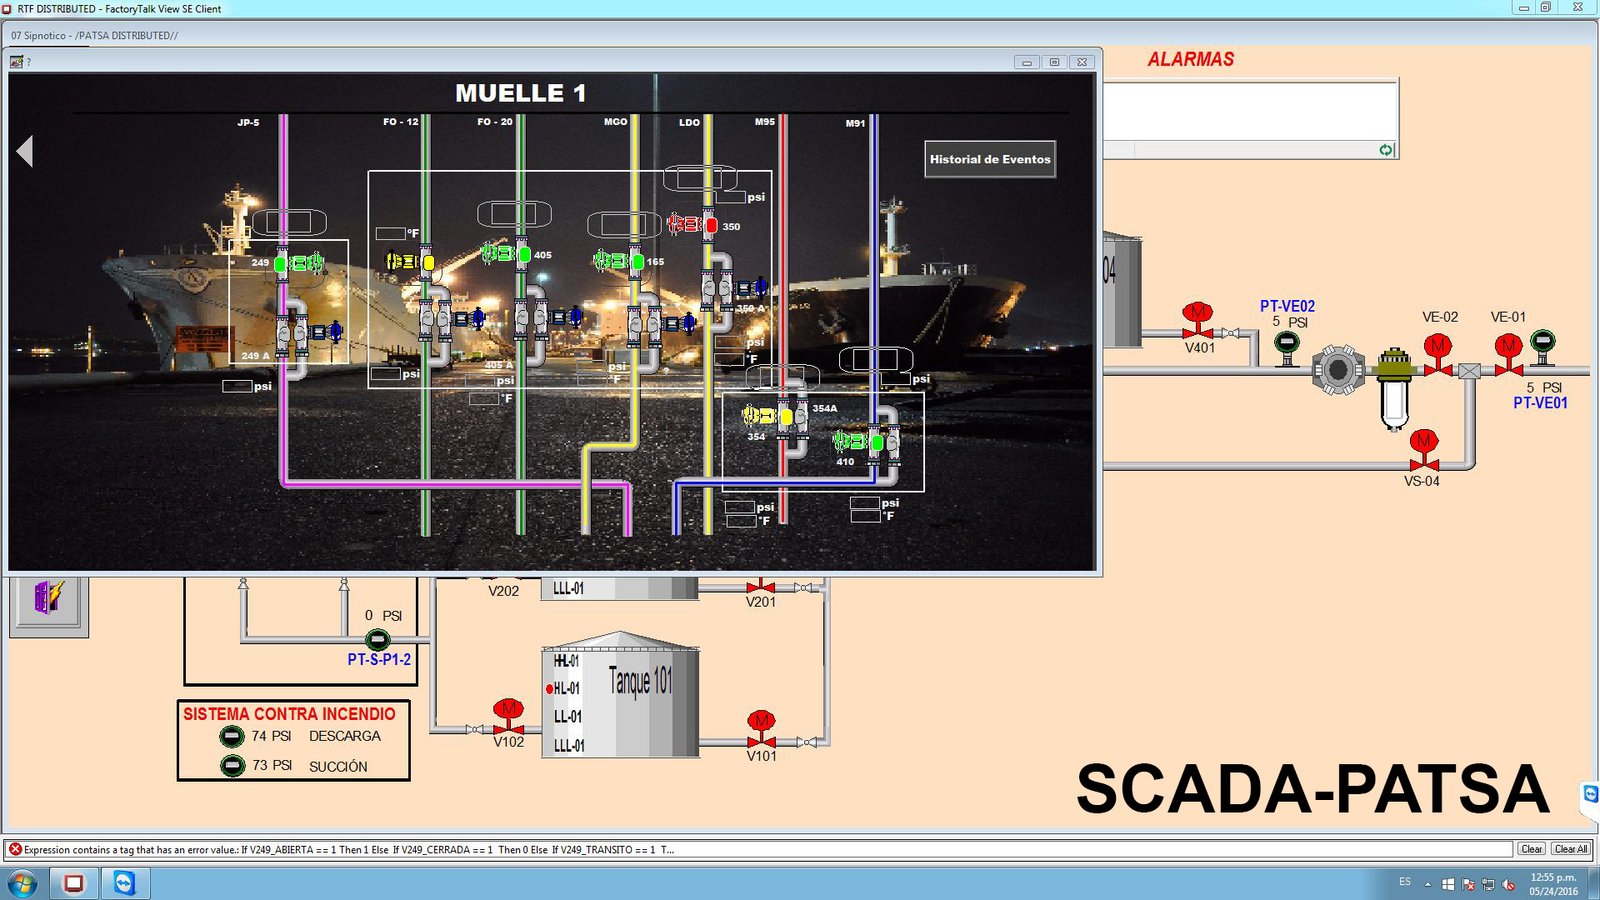Click the Historial de Eventos button

[990, 159]
